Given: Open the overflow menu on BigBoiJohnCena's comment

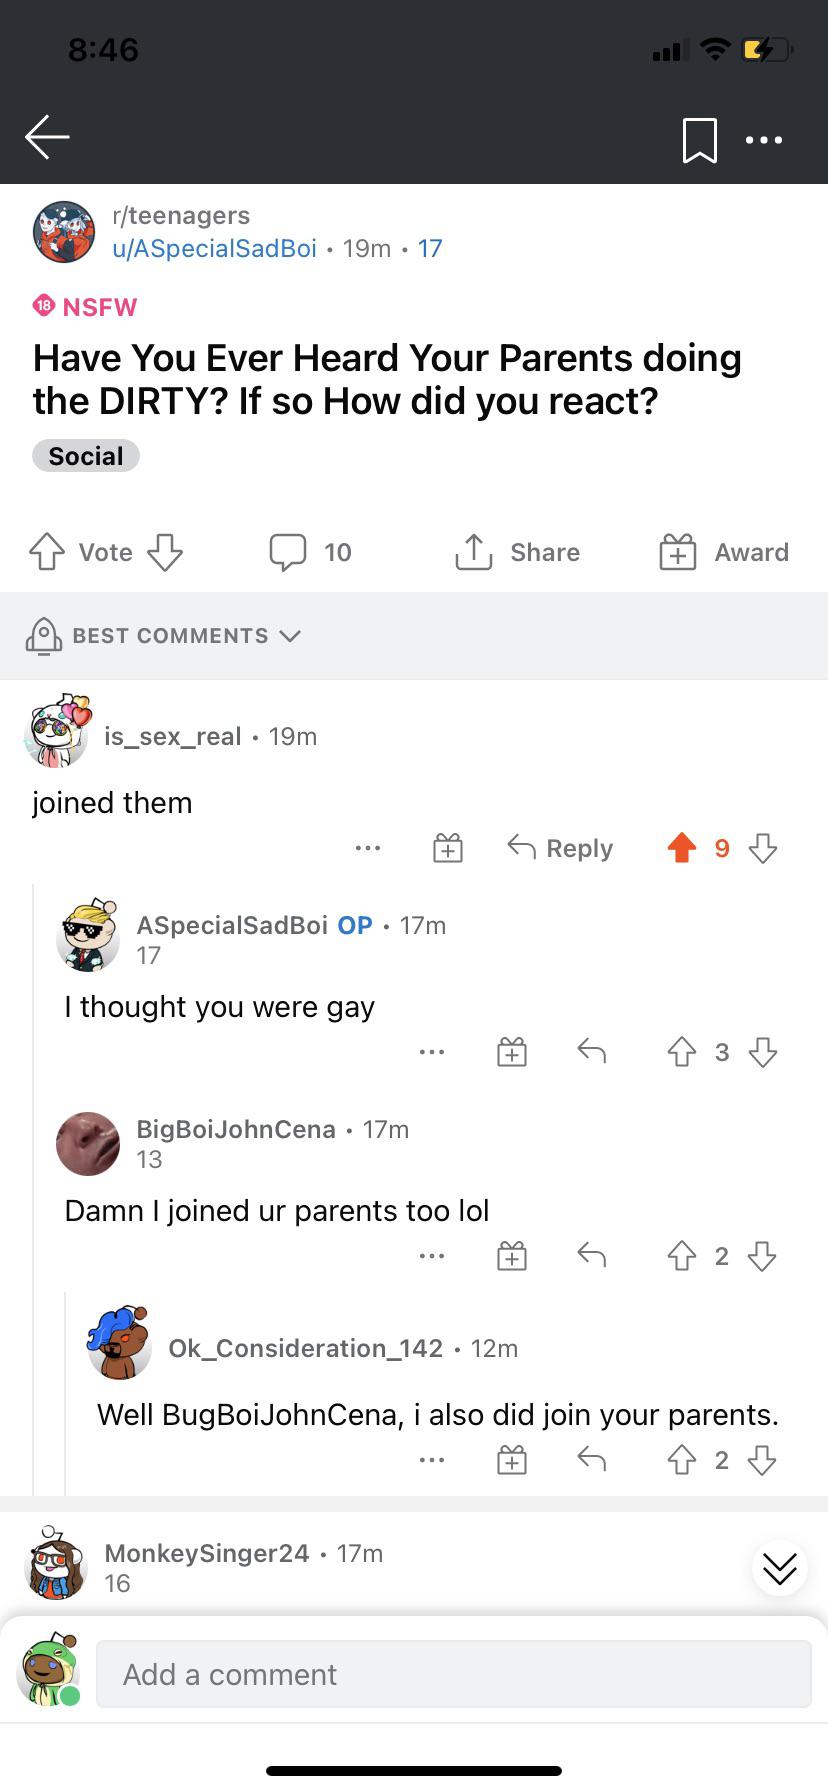Looking at the screenshot, I should coord(432,1255).
